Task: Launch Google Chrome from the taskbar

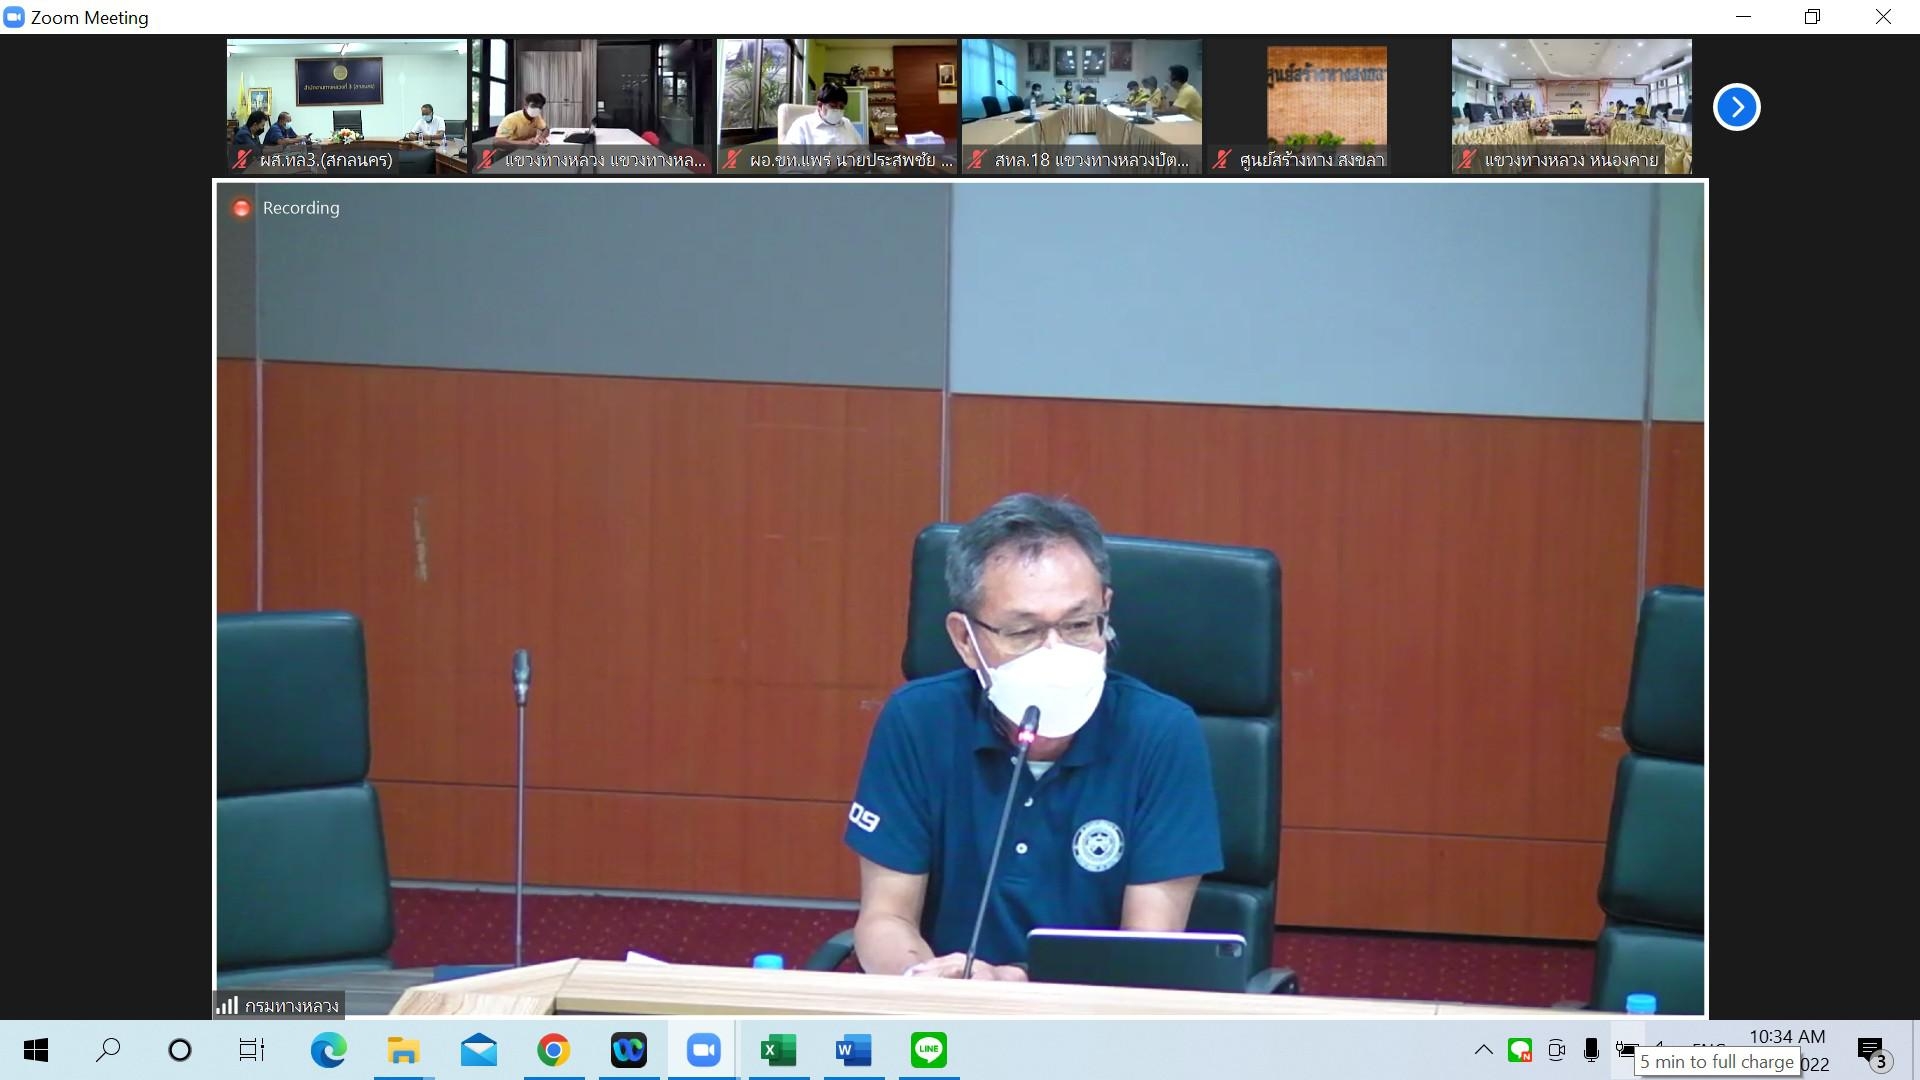Action: (x=553, y=1050)
